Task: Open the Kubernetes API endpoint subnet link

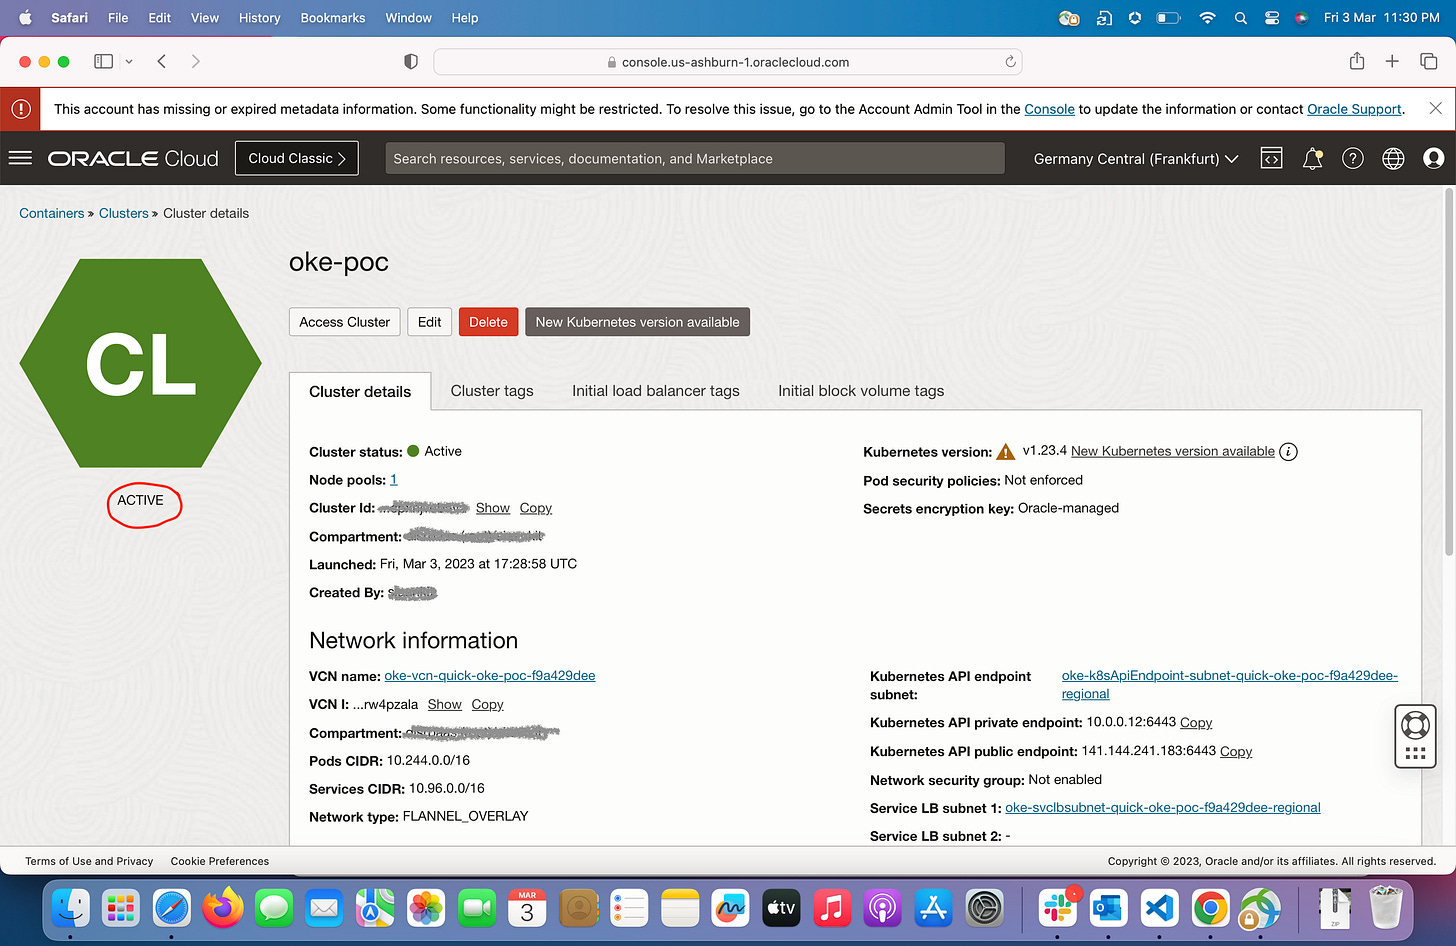Action: tap(1230, 685)
